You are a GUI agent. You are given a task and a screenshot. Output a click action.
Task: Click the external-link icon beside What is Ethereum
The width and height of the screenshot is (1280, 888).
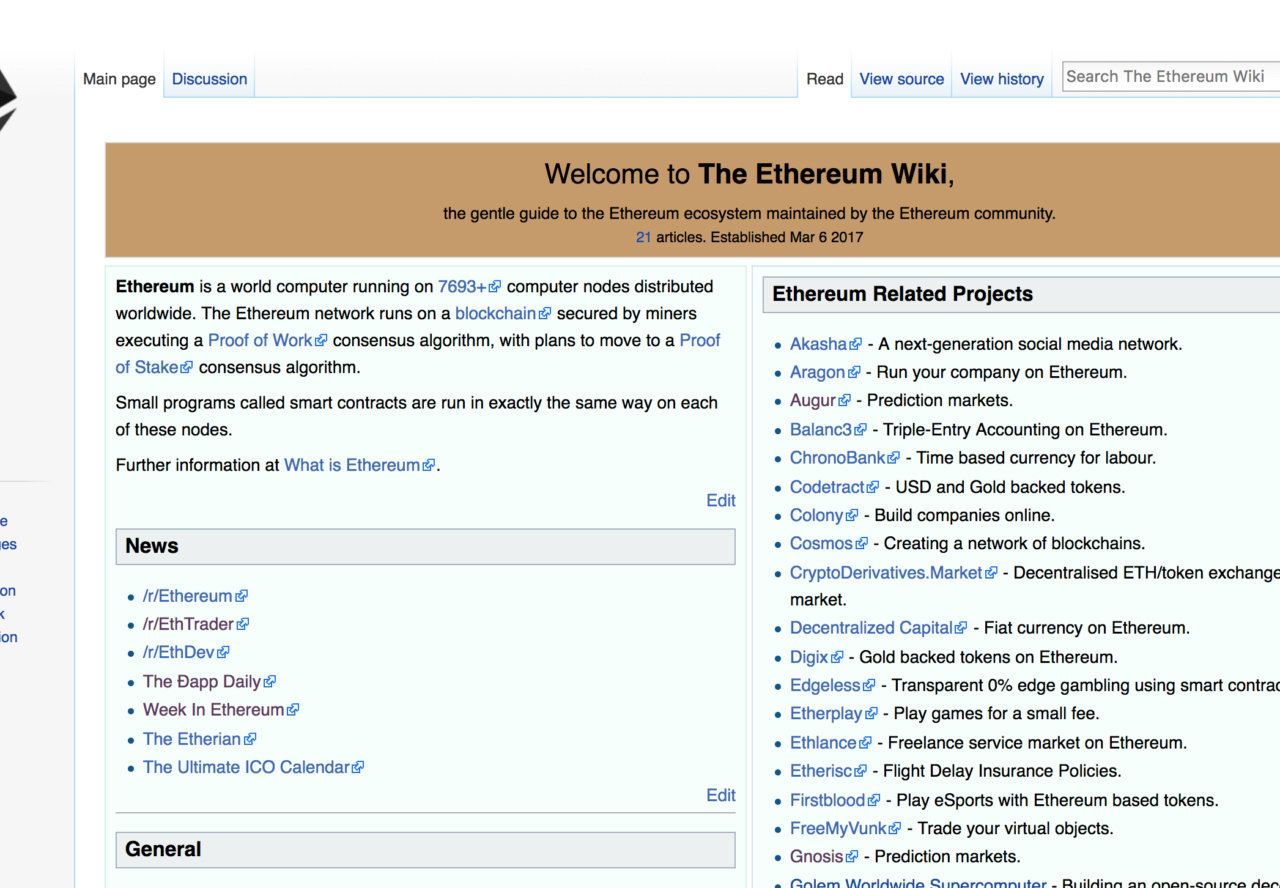click(x=430, y=466)
